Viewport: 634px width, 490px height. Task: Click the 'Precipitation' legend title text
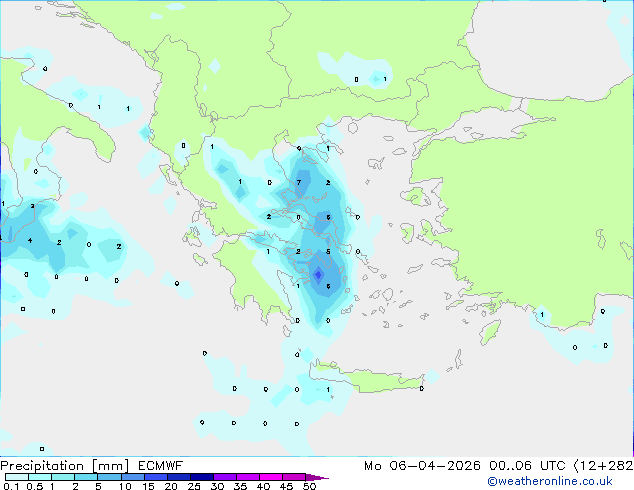pyautogui.click(x=42, y=466)
